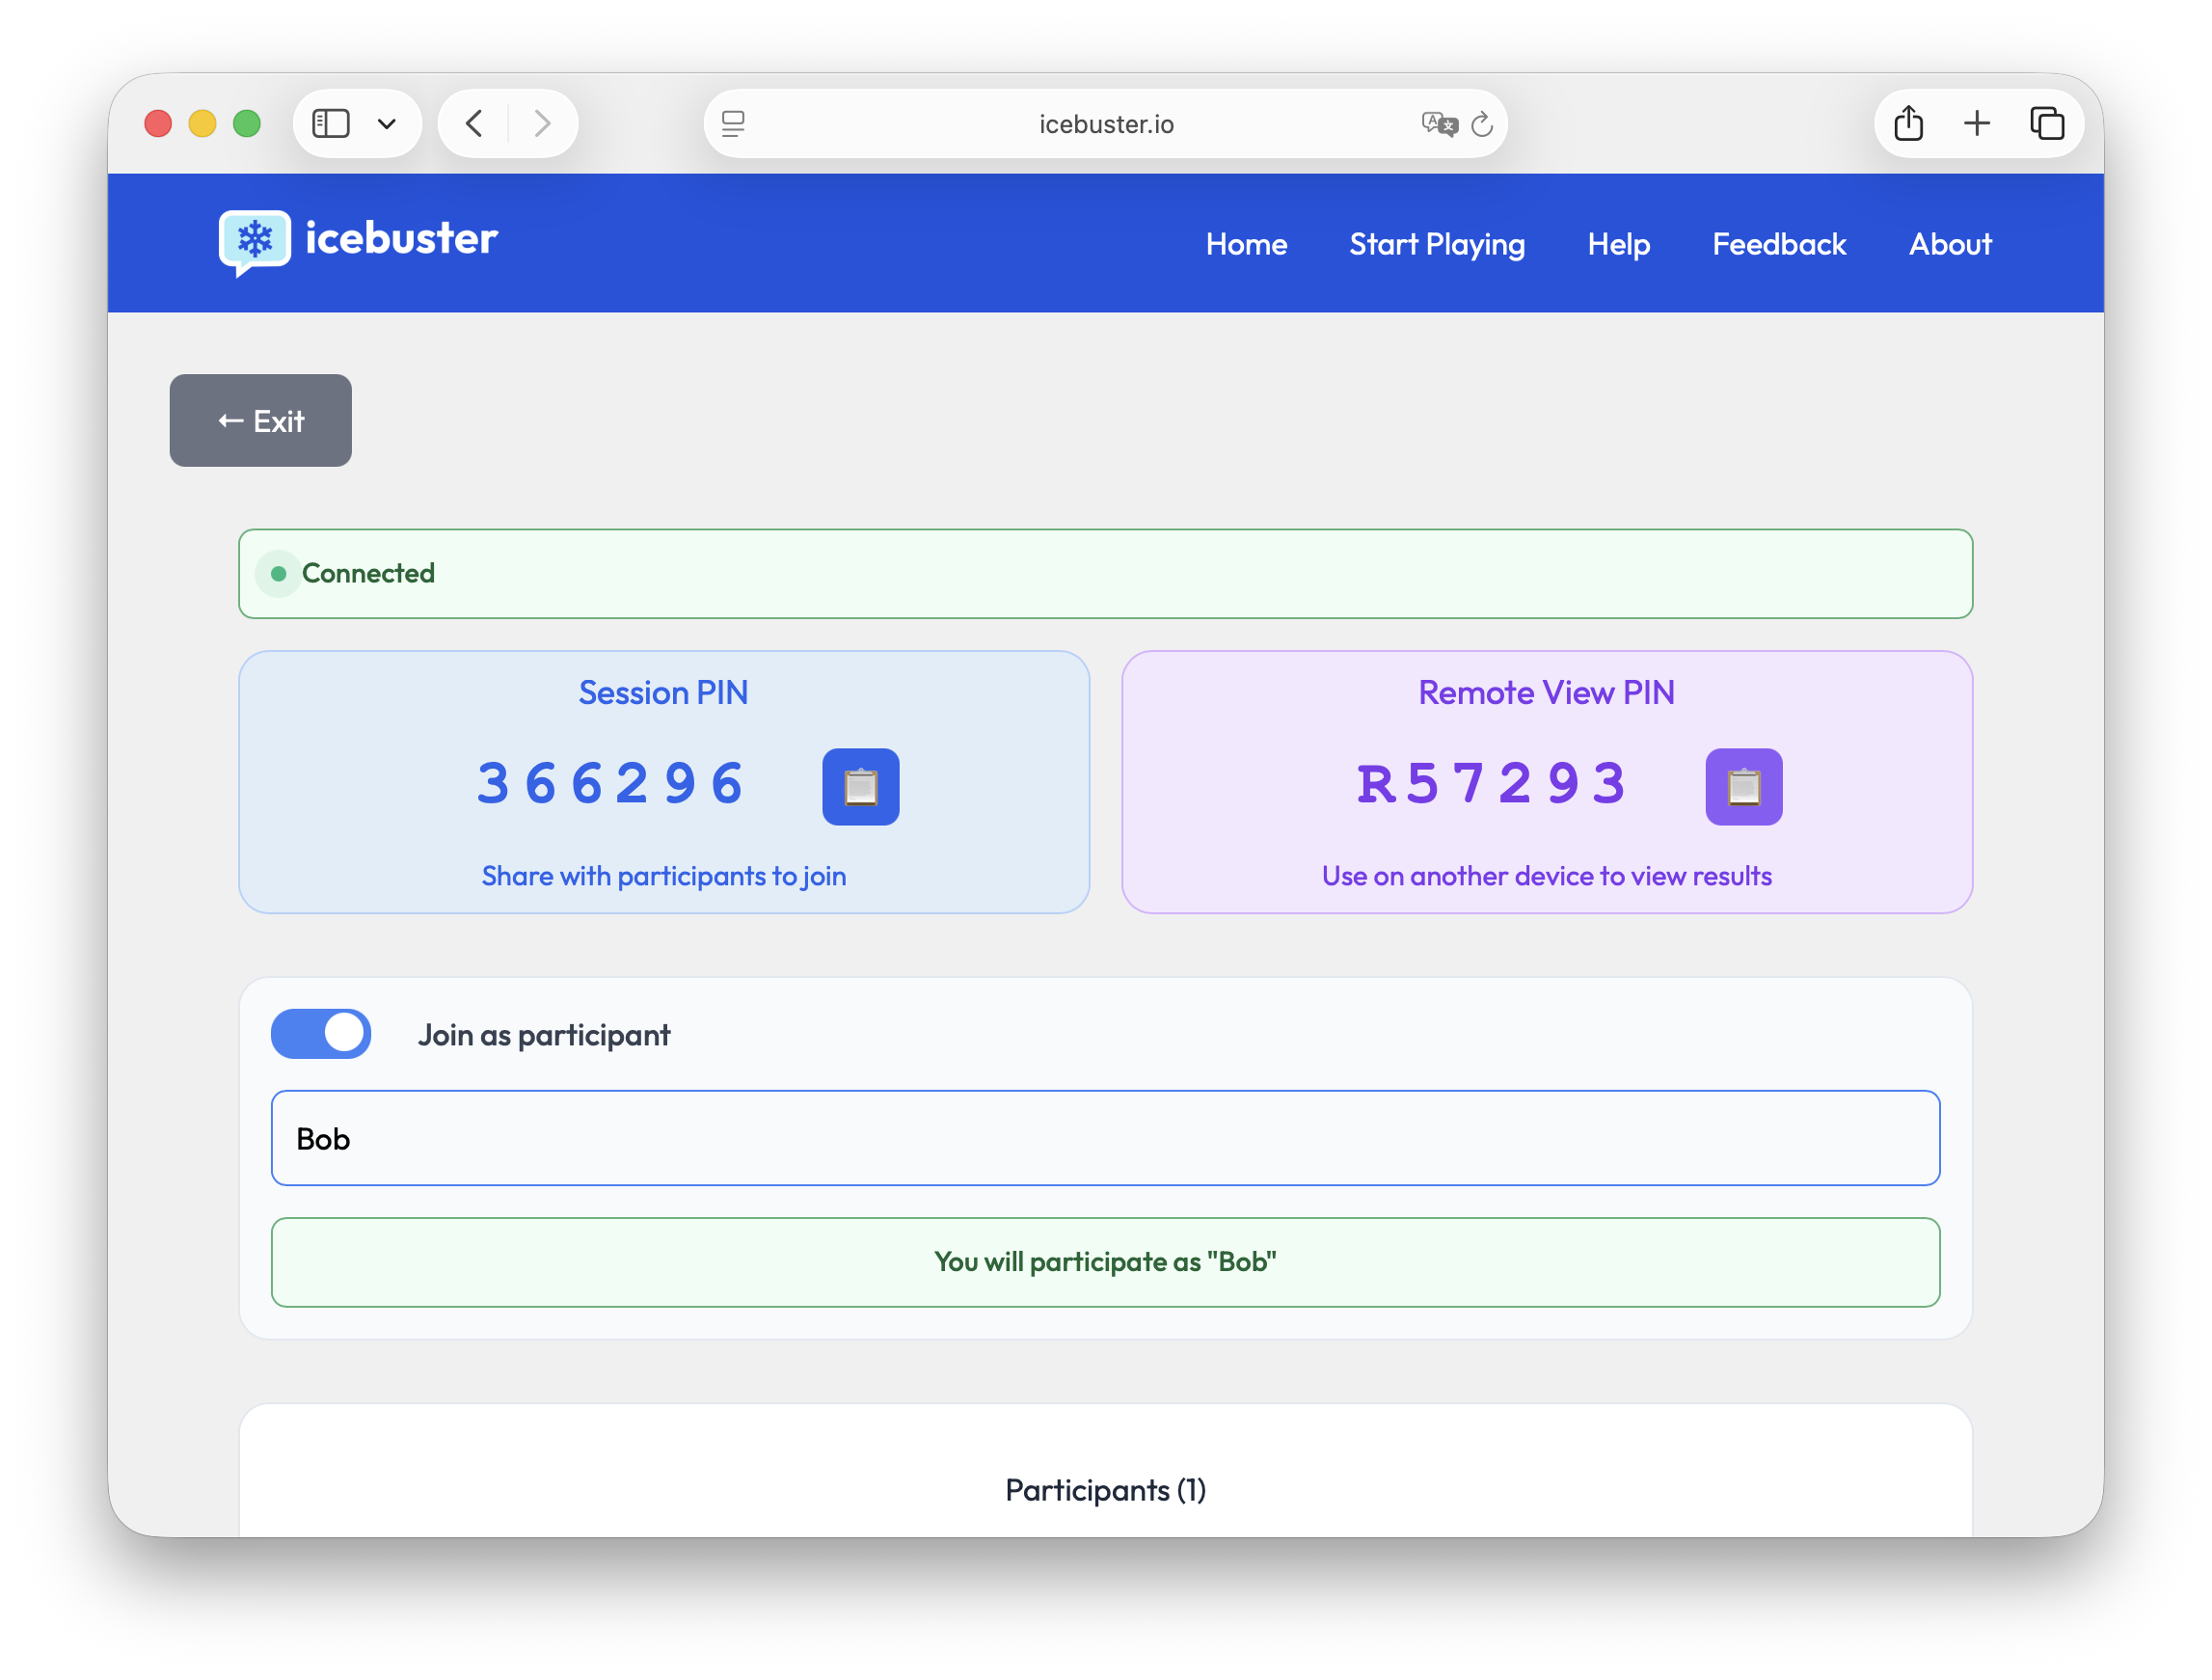
Task: Open a new tab with plus icon
Action: pos(1977,124)
